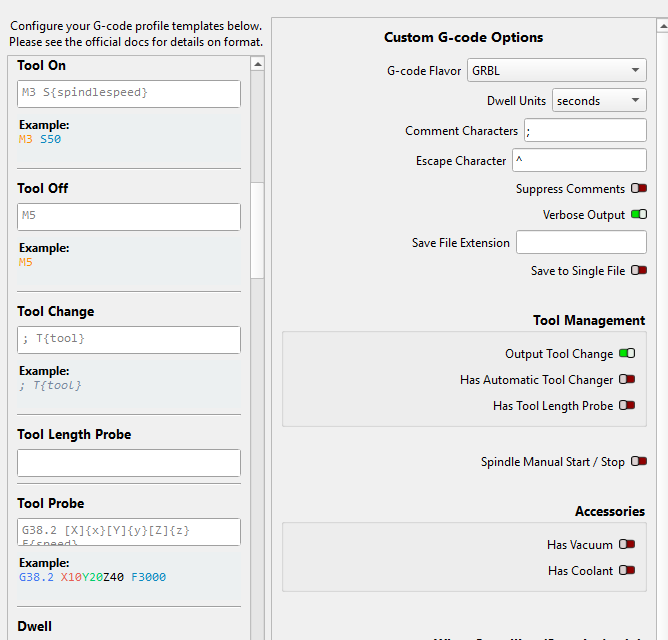Enable Has Automatic Tool Changer switch
Viewport: 668px width, 640px height.
click(x=627, y=379)
